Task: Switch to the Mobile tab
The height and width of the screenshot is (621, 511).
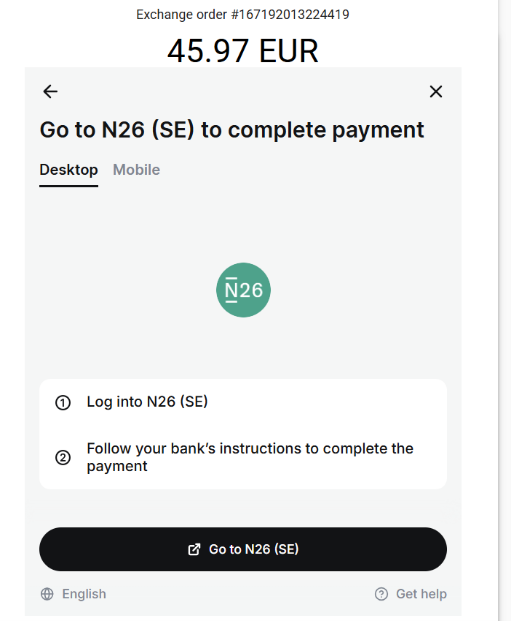Action: 136,170
